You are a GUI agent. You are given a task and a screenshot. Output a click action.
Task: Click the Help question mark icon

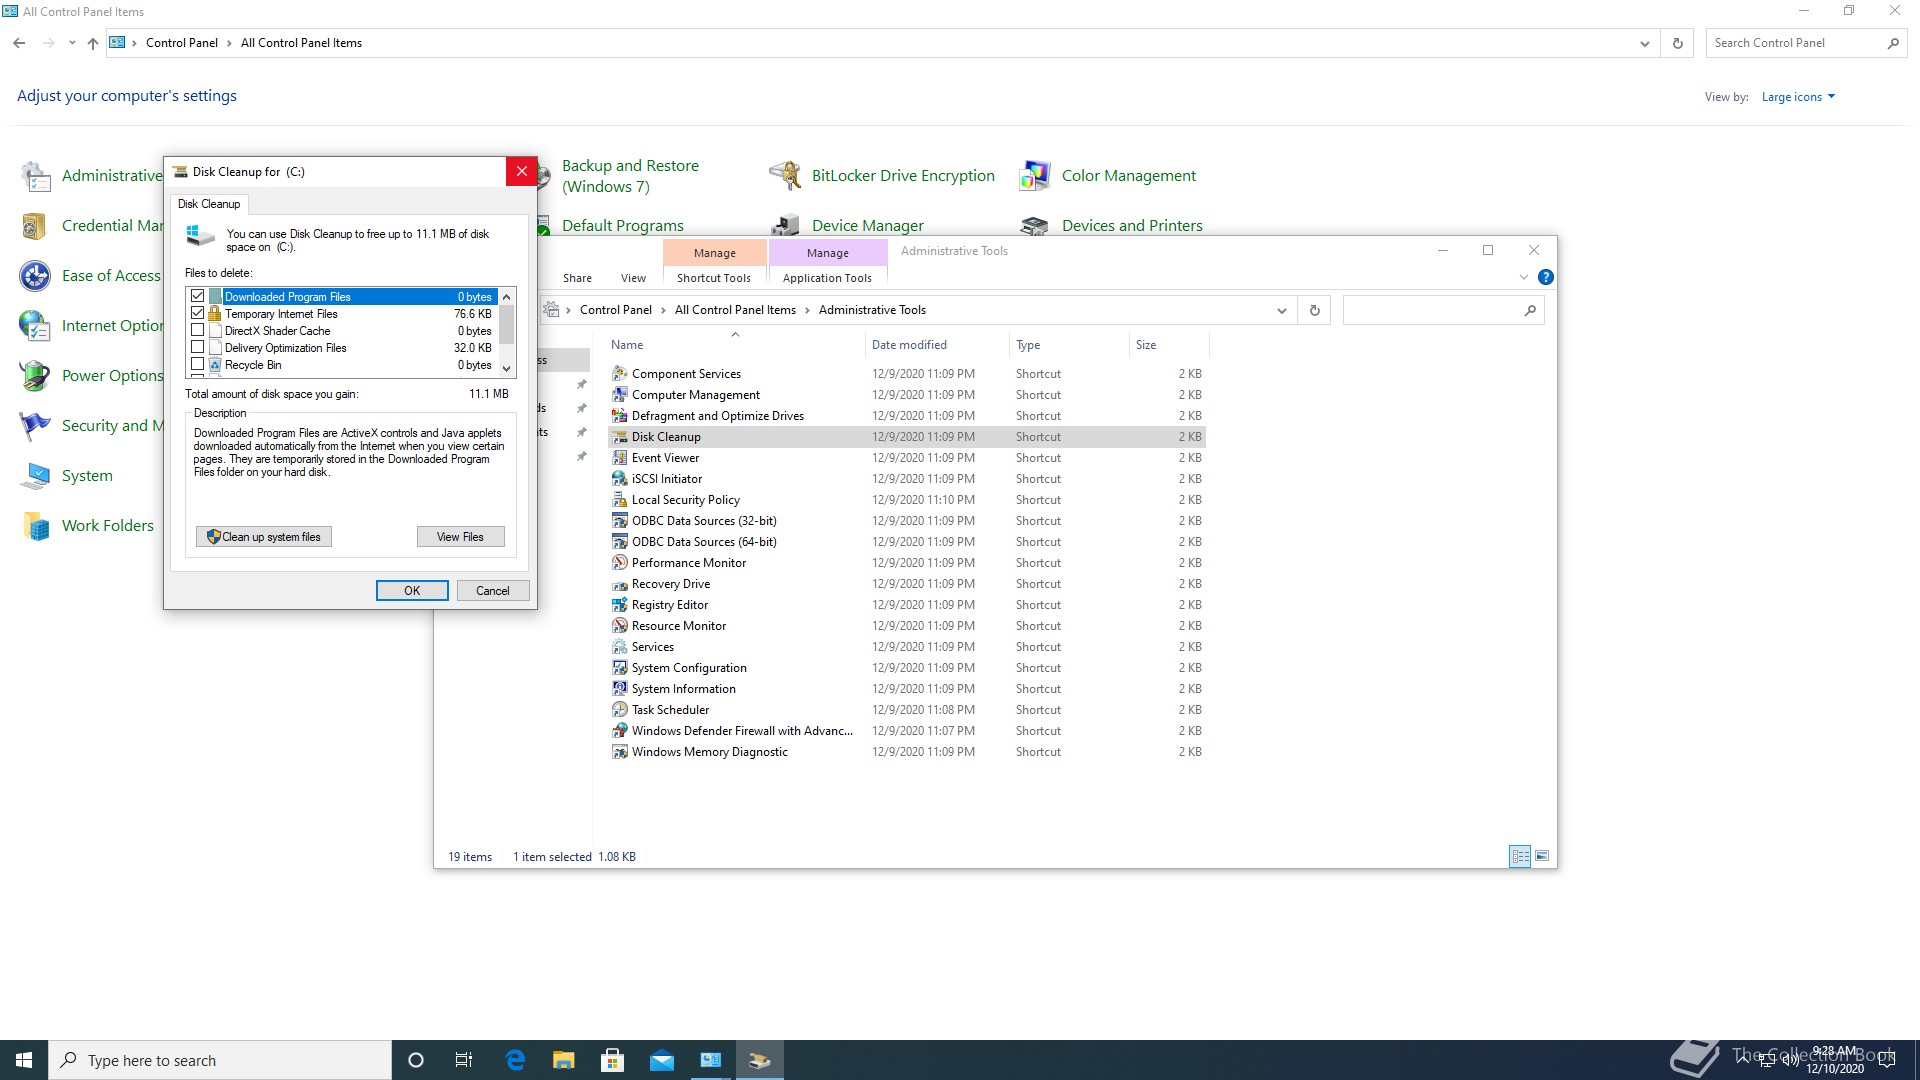coord(1545,277)
